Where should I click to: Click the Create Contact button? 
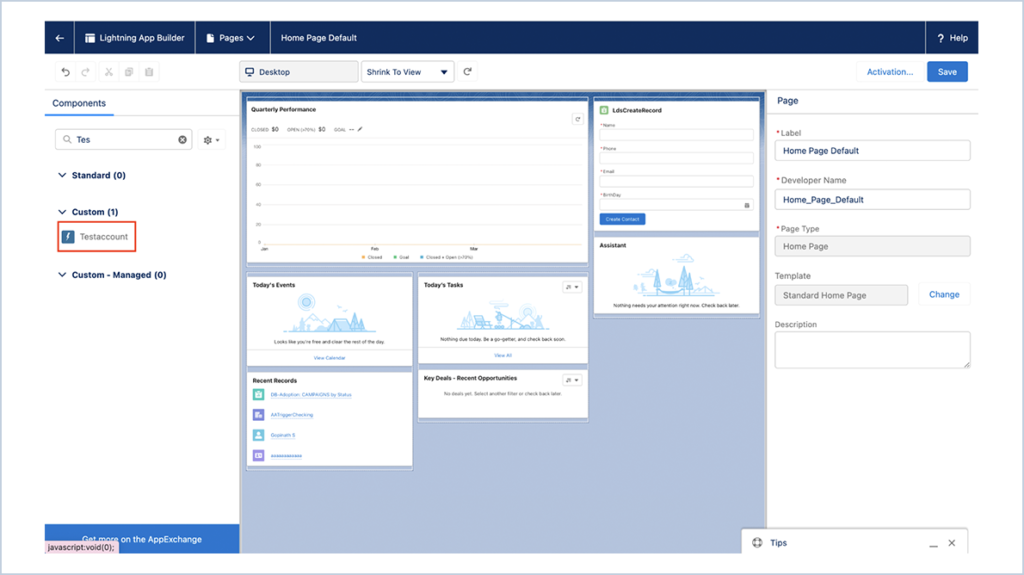pyautogui.click(x=622, y=219)
